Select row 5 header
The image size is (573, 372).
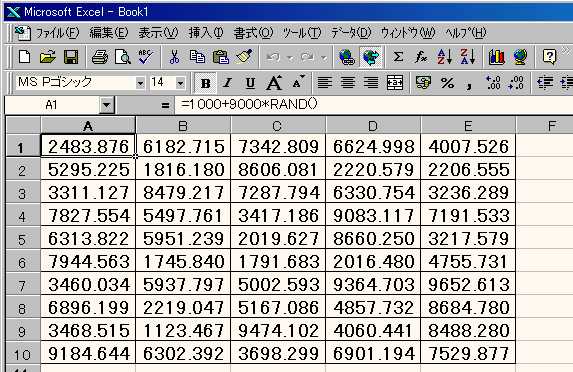point(22,240)
